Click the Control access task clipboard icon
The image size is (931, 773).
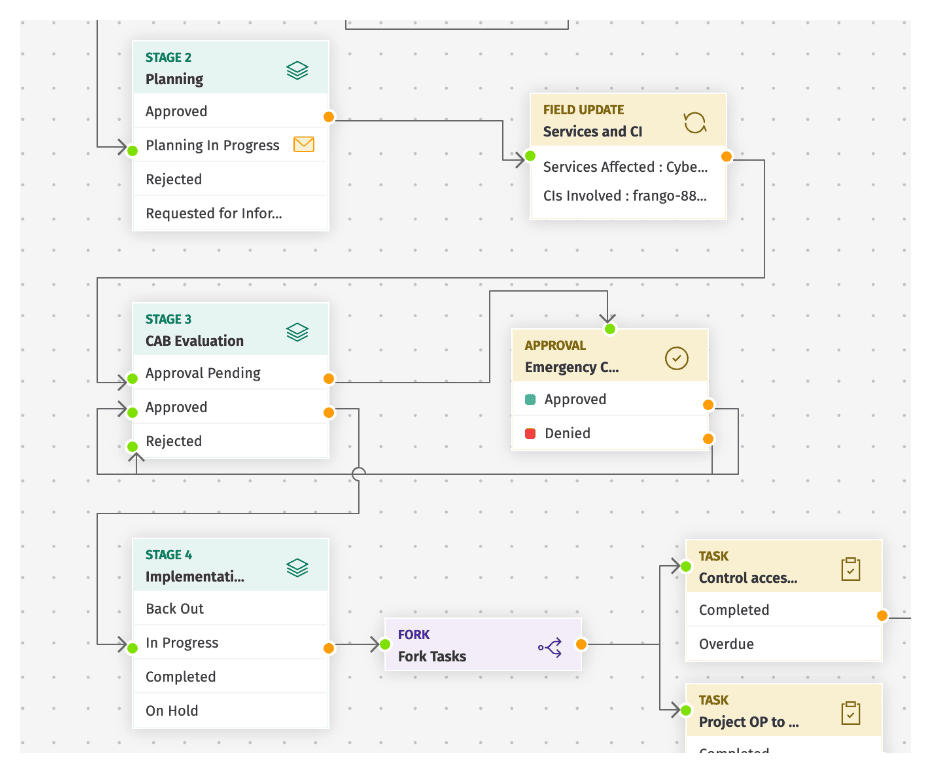tap(850, 570)
